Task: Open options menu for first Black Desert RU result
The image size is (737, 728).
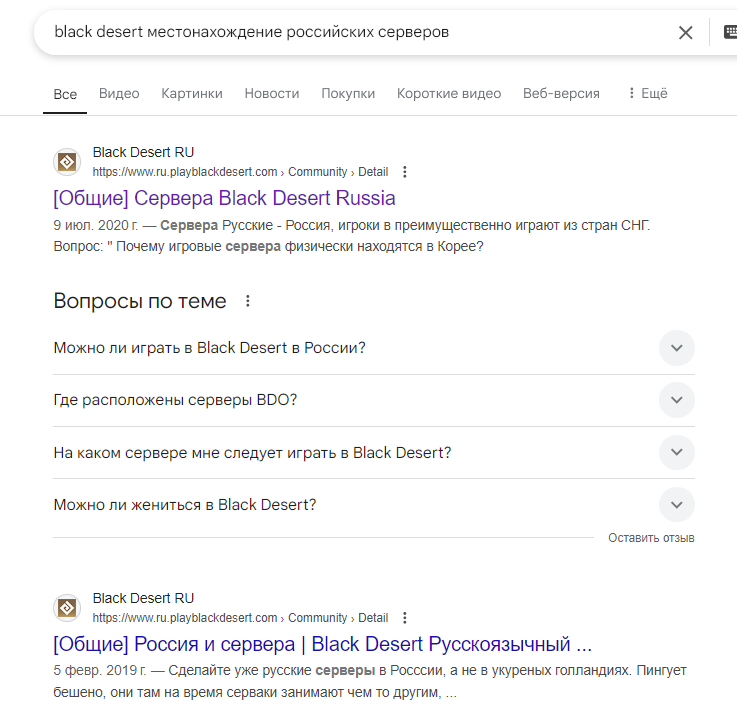Action: [x=405, y=172]
